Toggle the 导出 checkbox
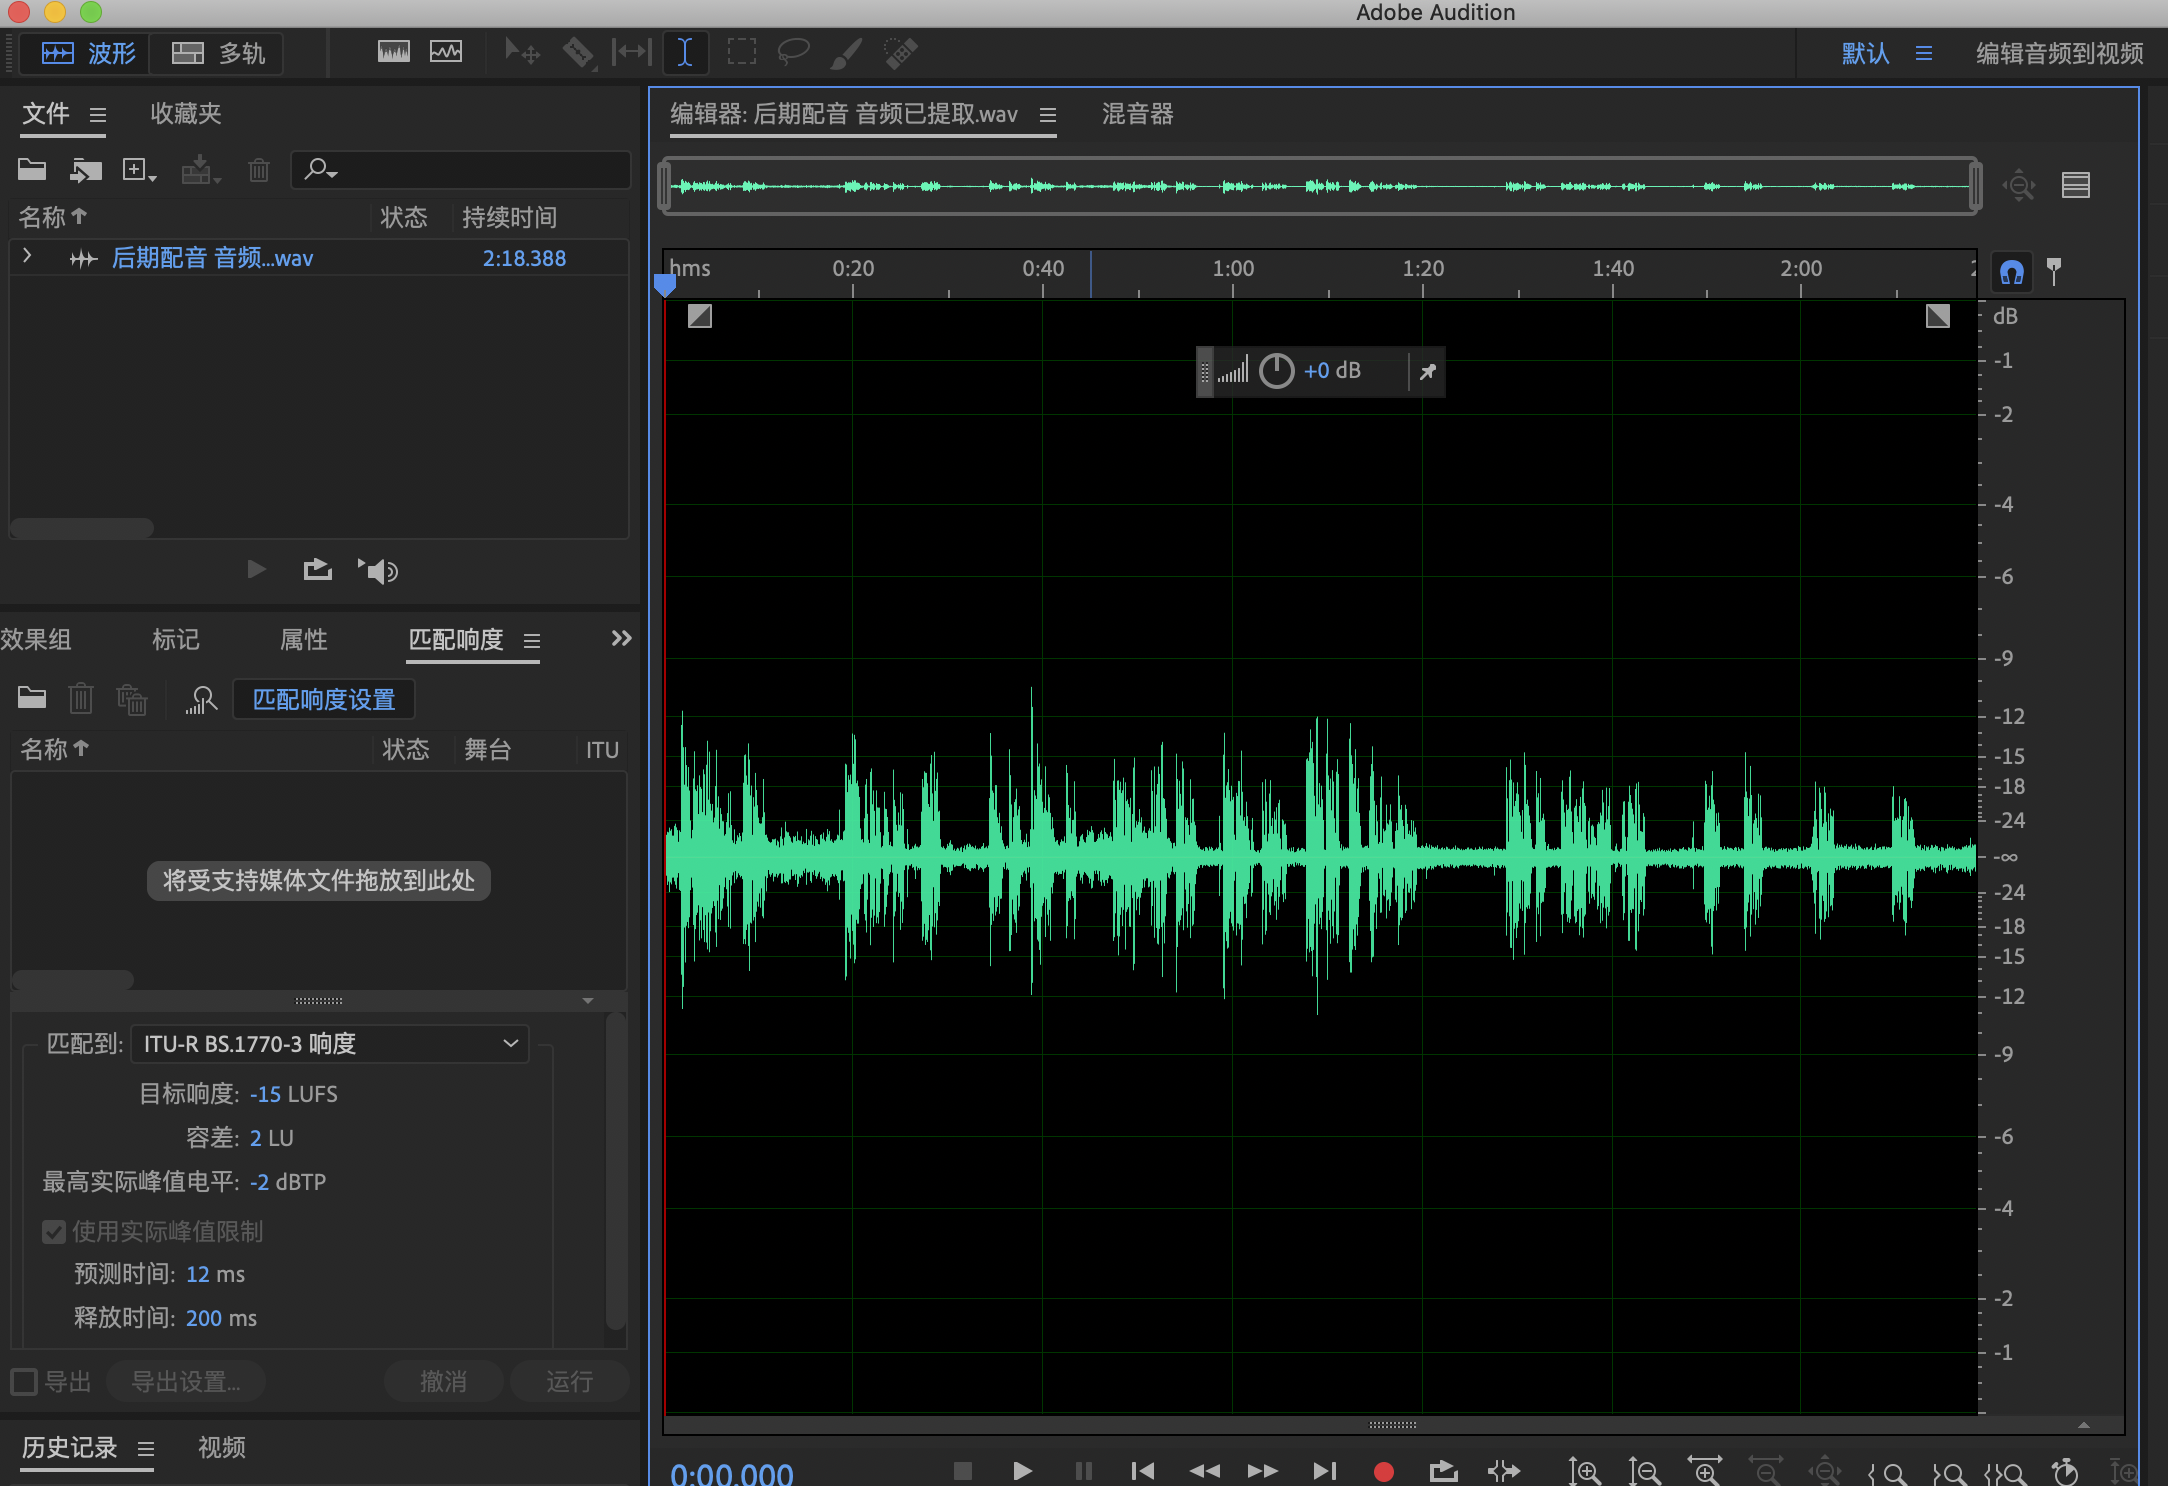This screenshot has height=1486, width=2168. pos(24,1382)
